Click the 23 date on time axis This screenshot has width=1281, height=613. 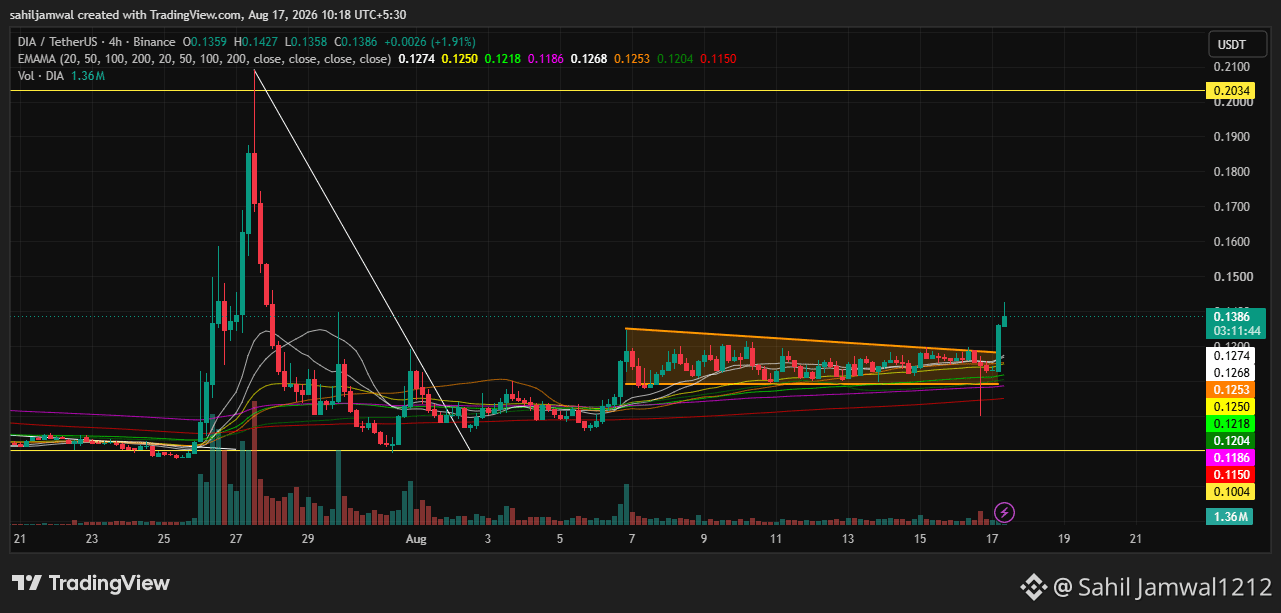92,539
